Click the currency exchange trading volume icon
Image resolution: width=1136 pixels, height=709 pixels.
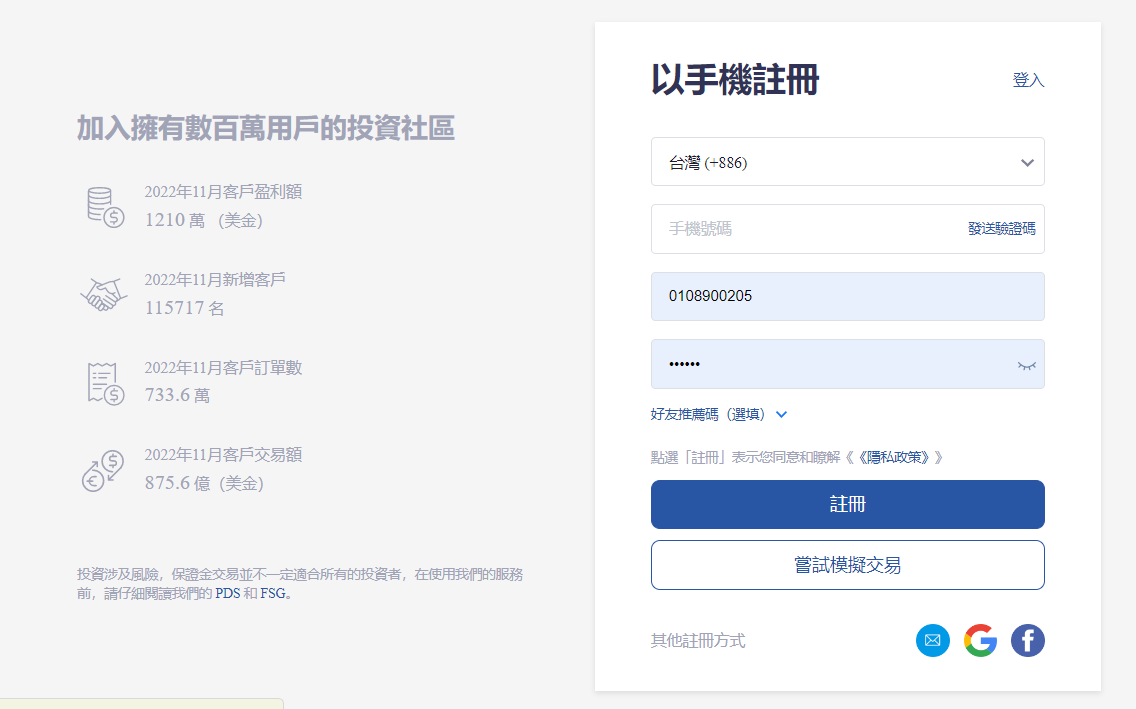point(104,470)
